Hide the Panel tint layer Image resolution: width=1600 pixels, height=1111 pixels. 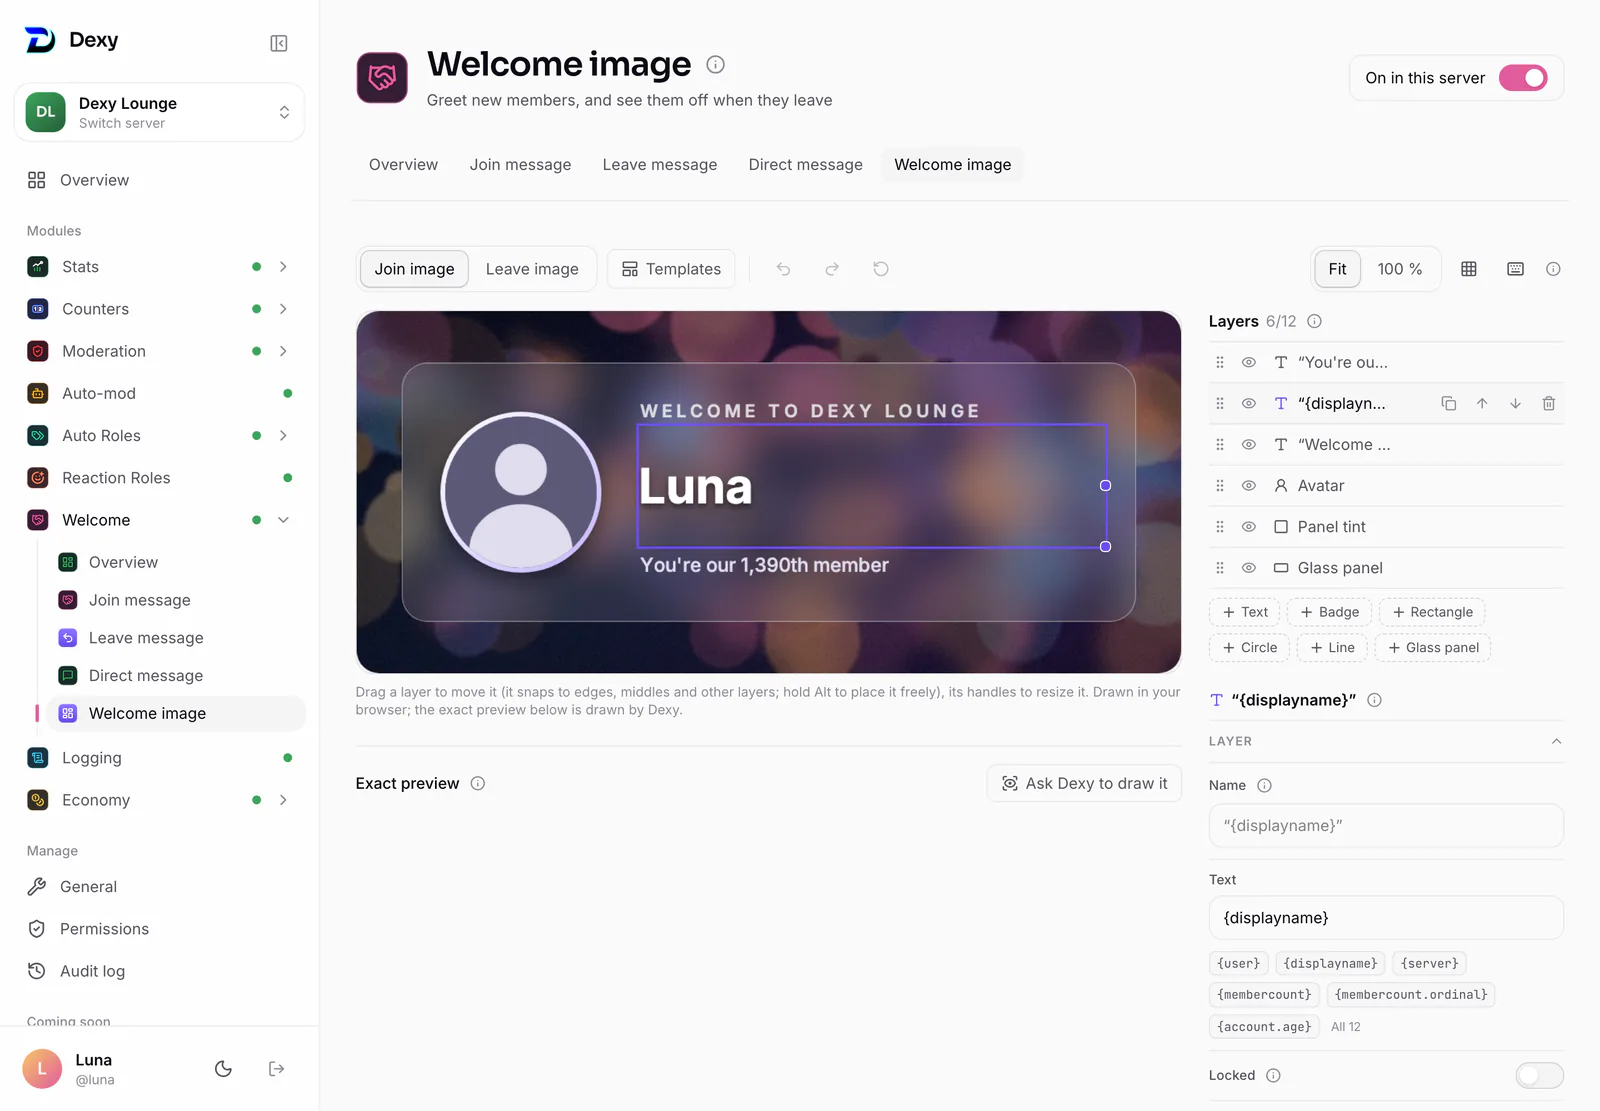pyautogui.click(x=1249, y=527)
